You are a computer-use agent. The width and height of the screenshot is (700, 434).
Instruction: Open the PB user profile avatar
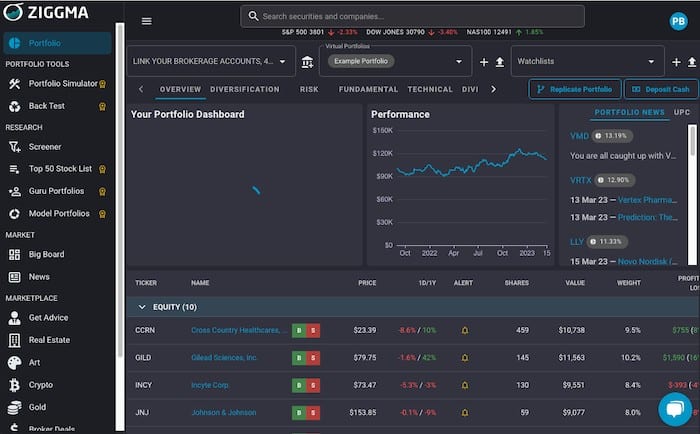coord(678,21)
